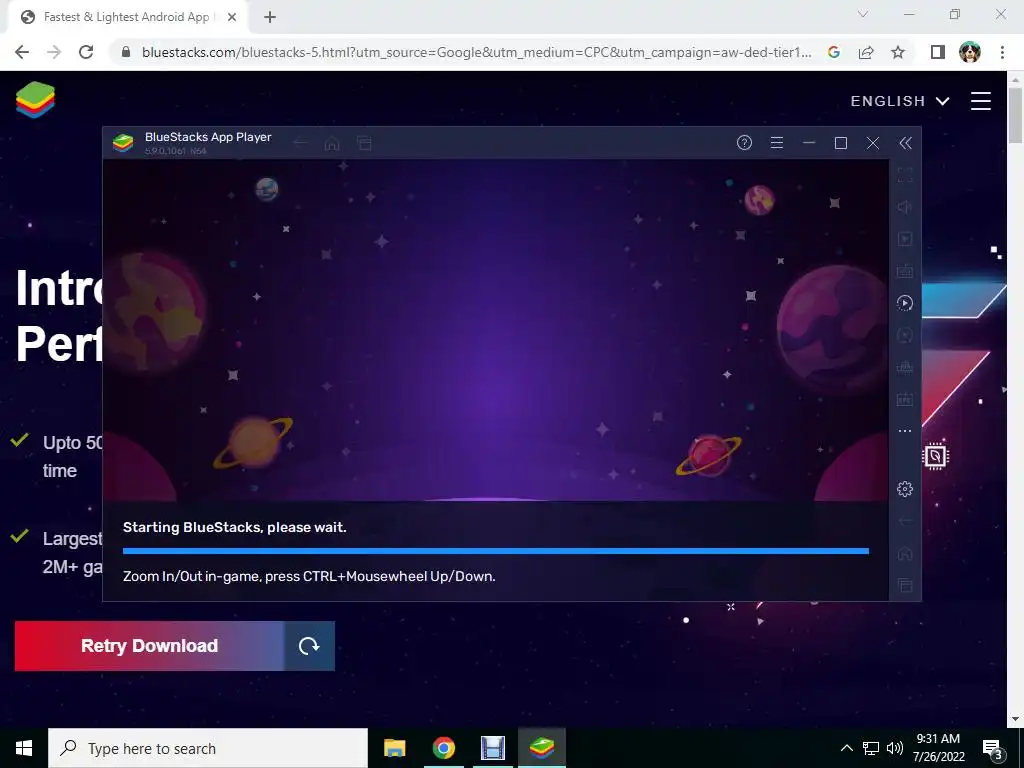The height and width of the screenshot is (768, 1024).
Task: Toggle Chrome side panel icon
Action: tap(938, 52)
